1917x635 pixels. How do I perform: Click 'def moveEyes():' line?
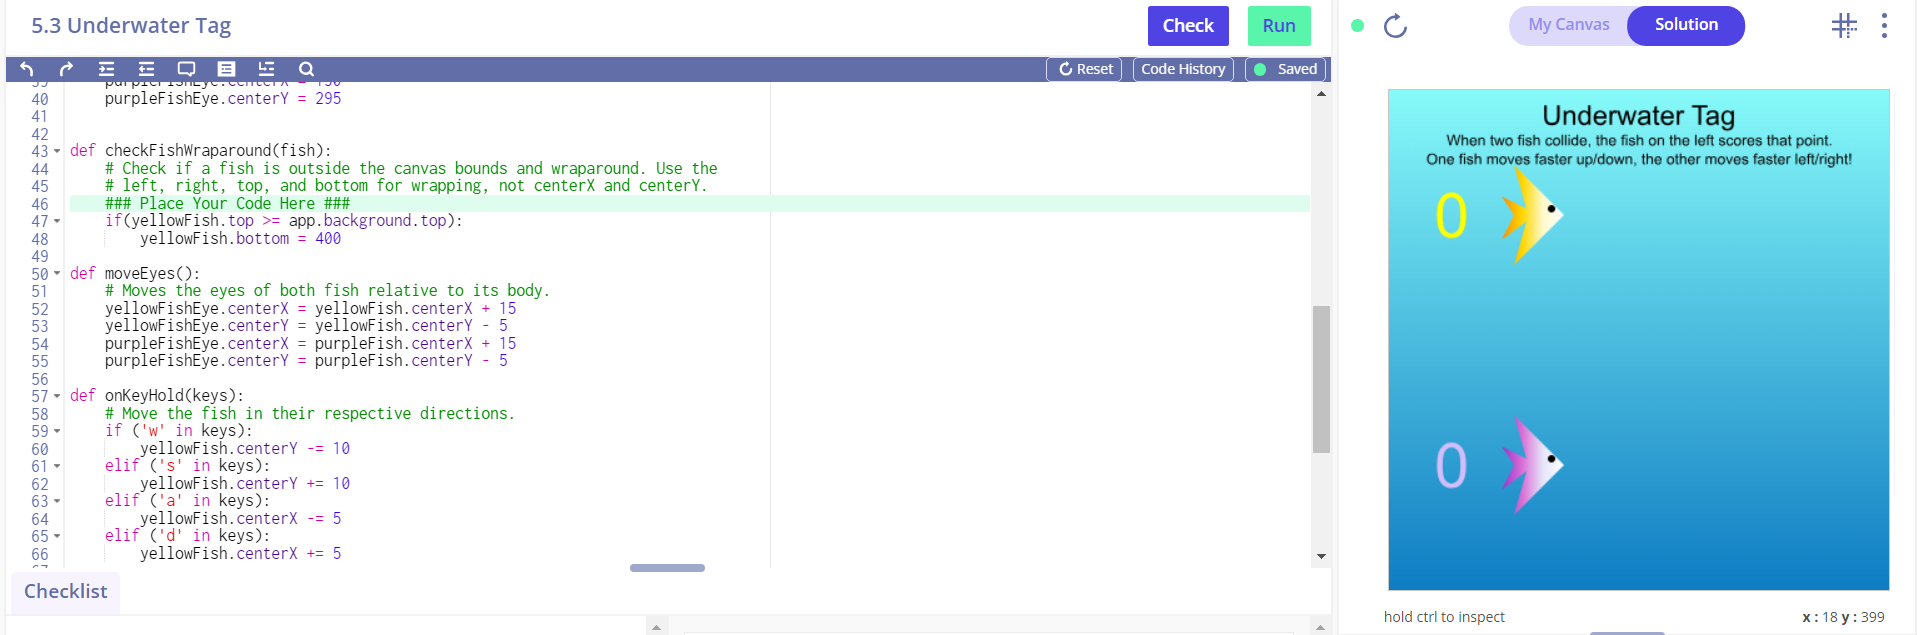135,274
